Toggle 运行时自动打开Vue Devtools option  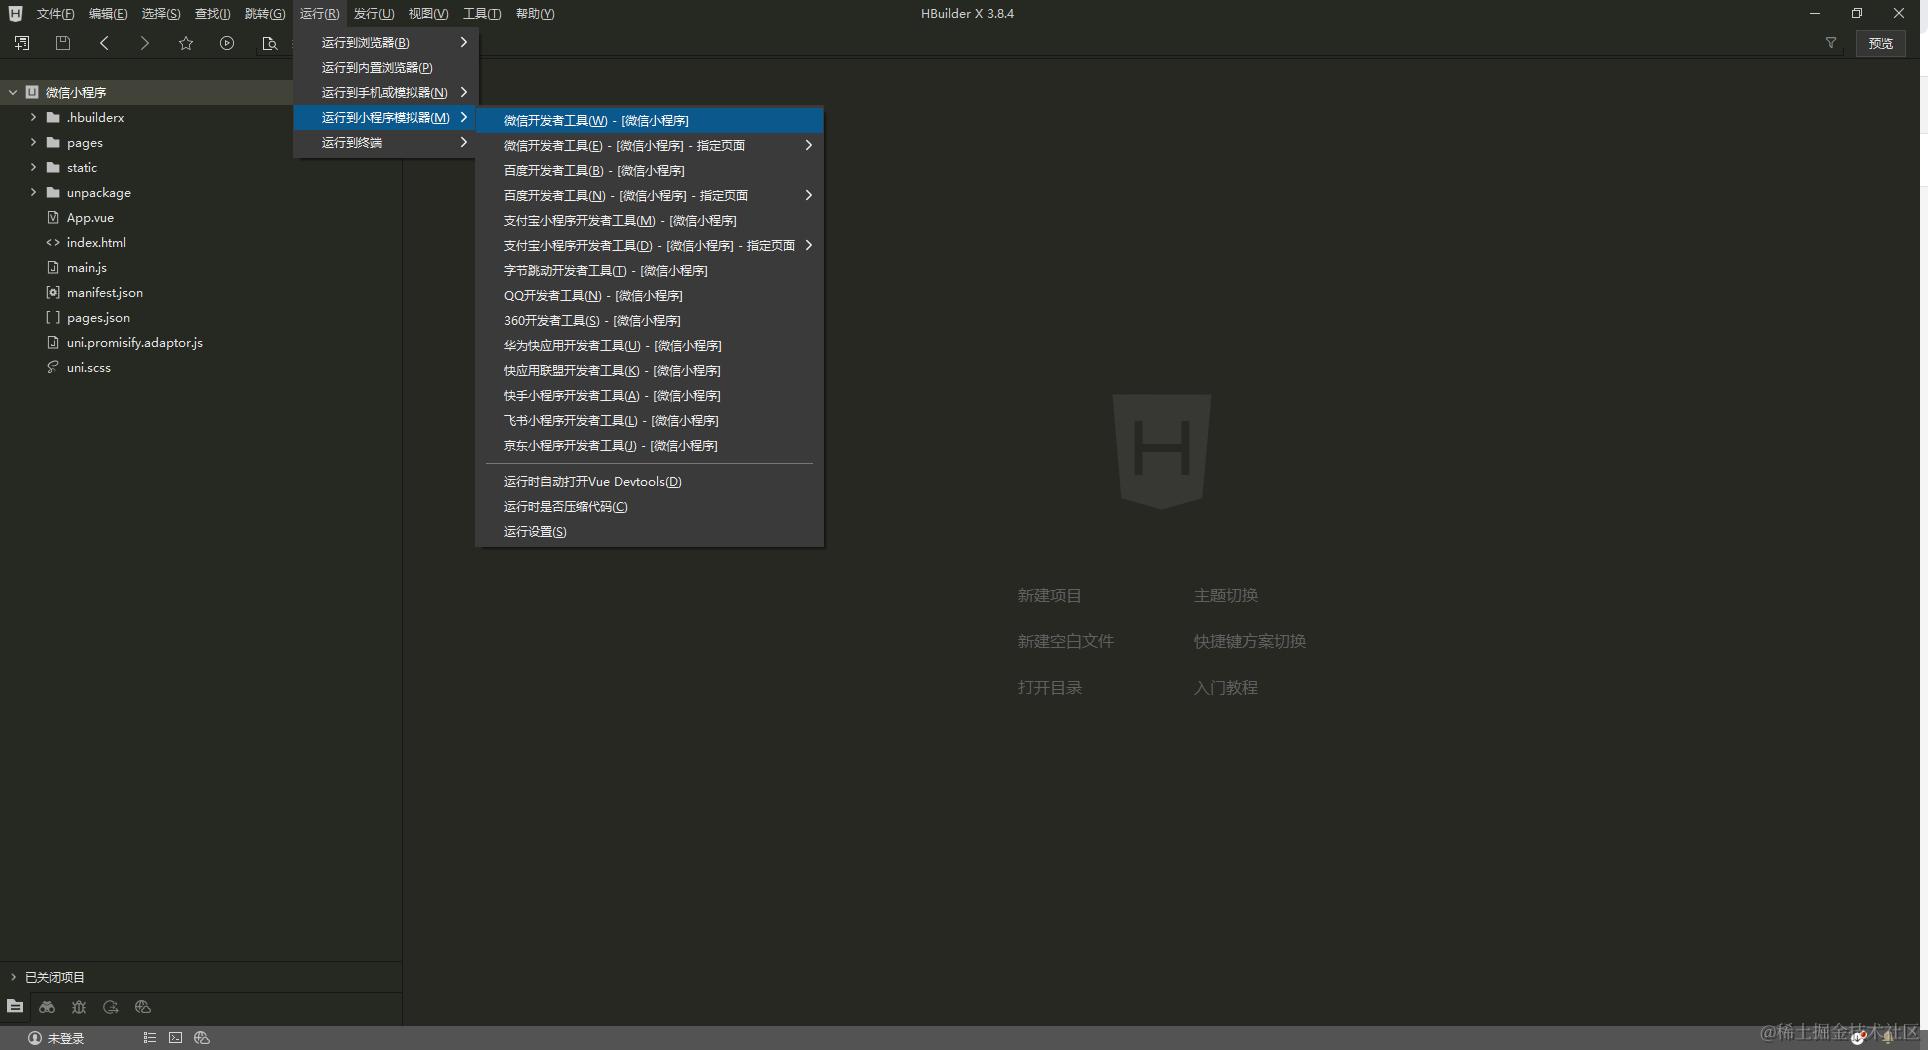[592, 481]
